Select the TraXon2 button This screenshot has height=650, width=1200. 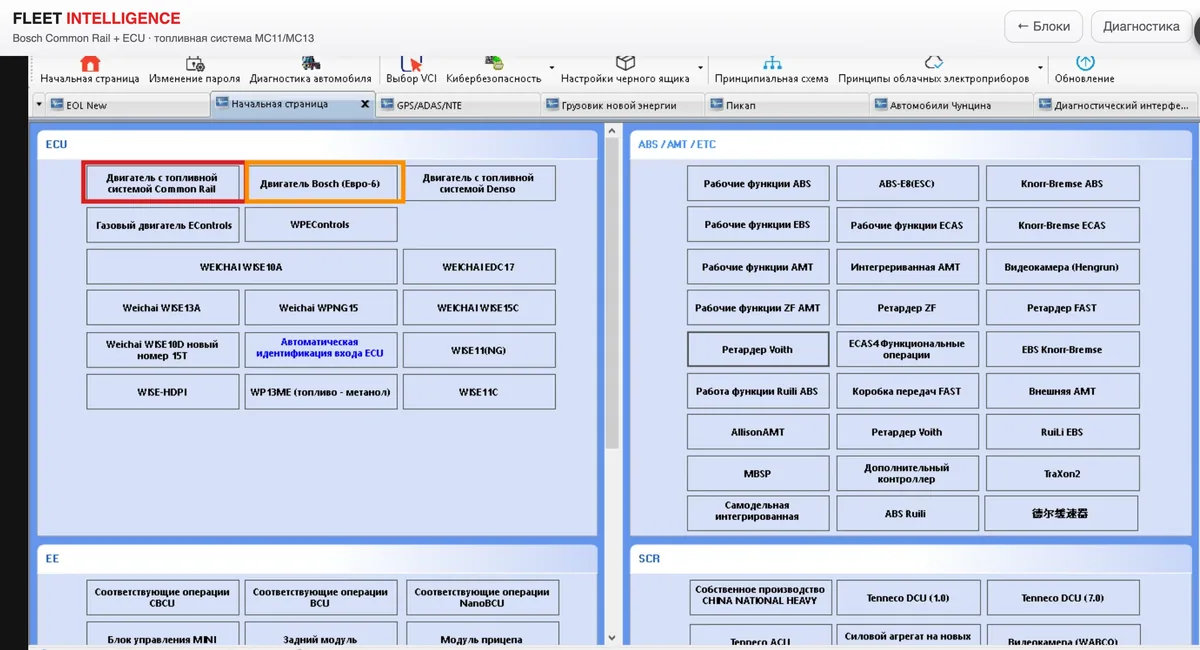click(x=1062, y=473)
